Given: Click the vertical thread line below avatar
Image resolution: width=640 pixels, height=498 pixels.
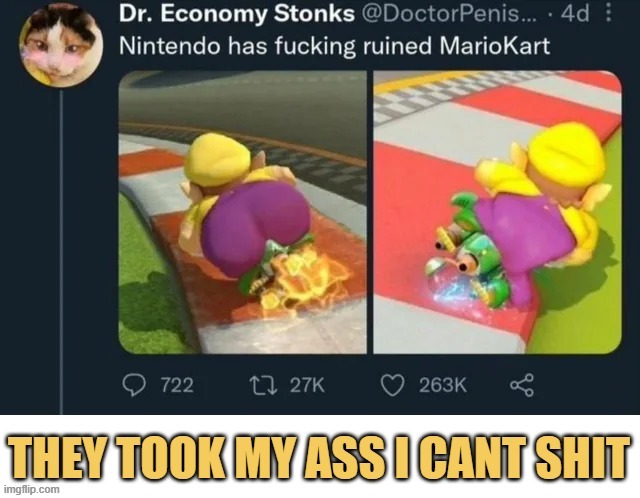Looking at the screenshot, I should (x=62, y=252).
